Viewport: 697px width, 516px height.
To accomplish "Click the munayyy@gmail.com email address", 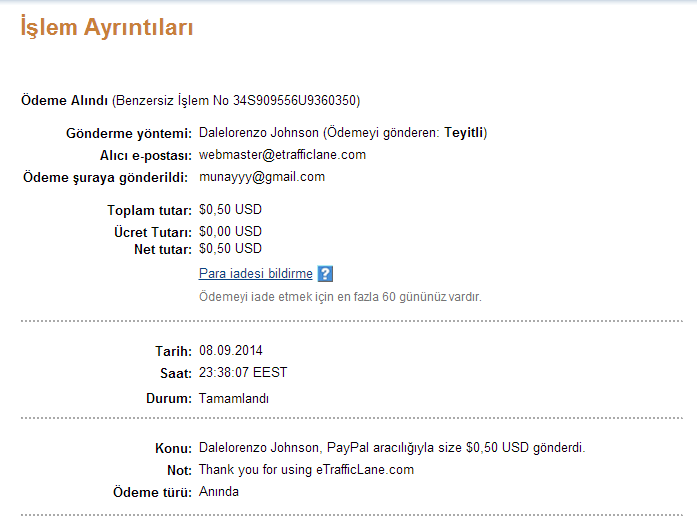I will tap(262, 177).
